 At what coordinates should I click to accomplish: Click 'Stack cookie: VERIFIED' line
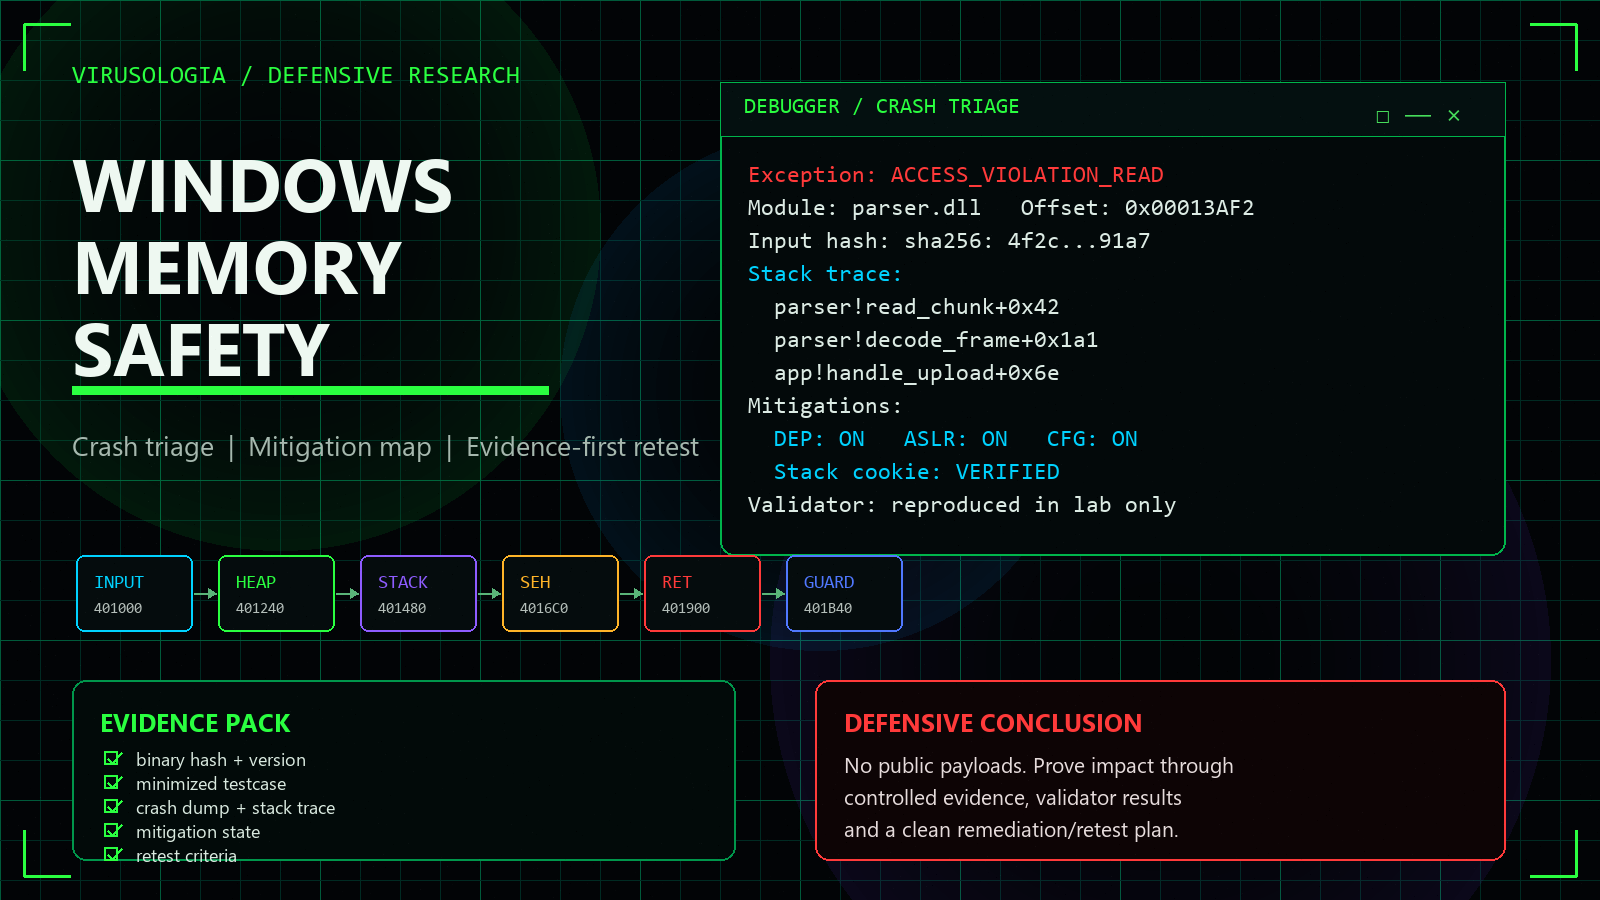click(x=916, y=472)
